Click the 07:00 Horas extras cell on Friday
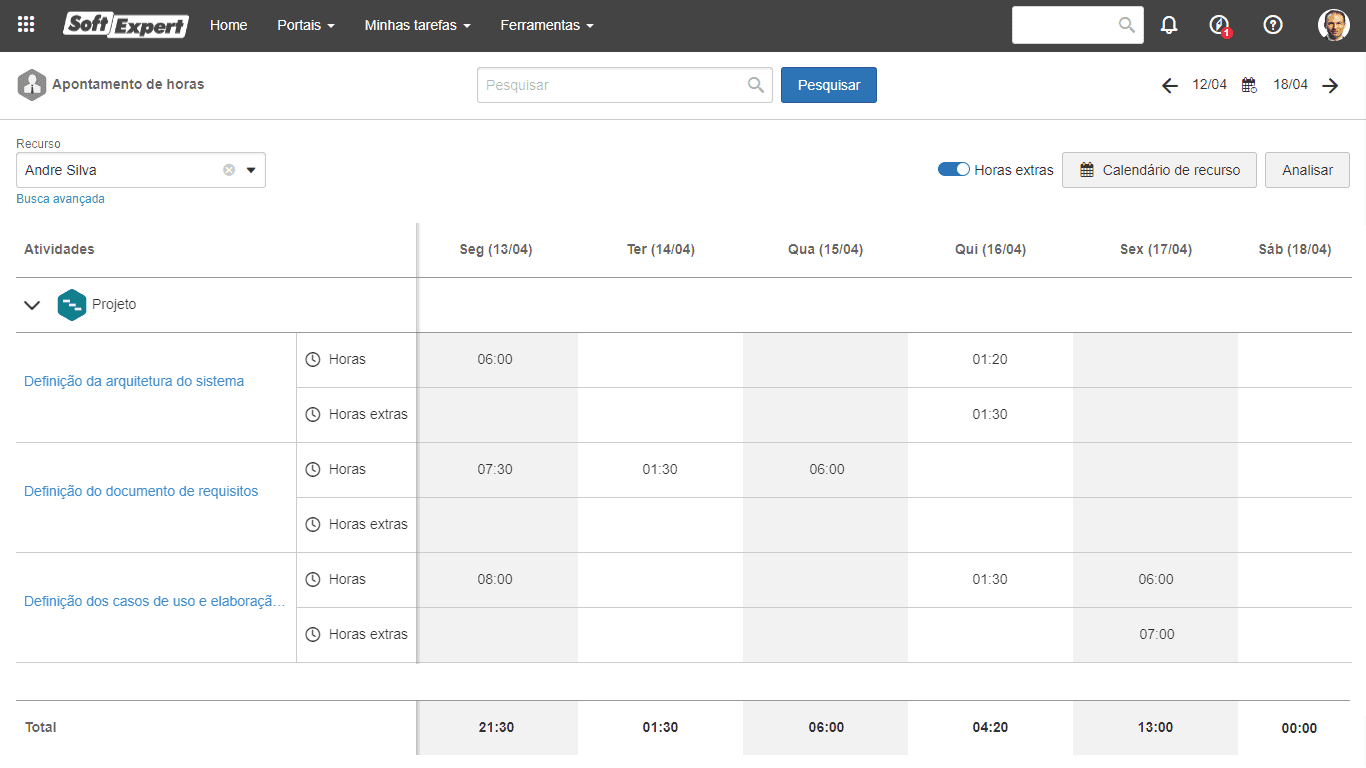This screenshot has width=1366, height=768. pos(1156,634)
